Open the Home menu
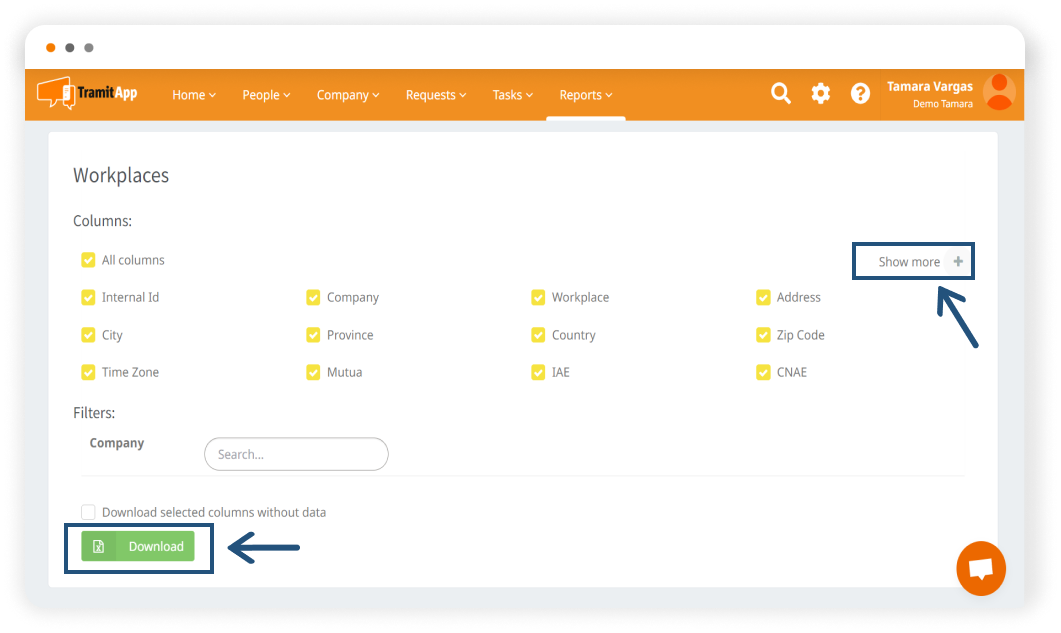This screenshot has height=633, width=1061. click(x=194, y=95)
